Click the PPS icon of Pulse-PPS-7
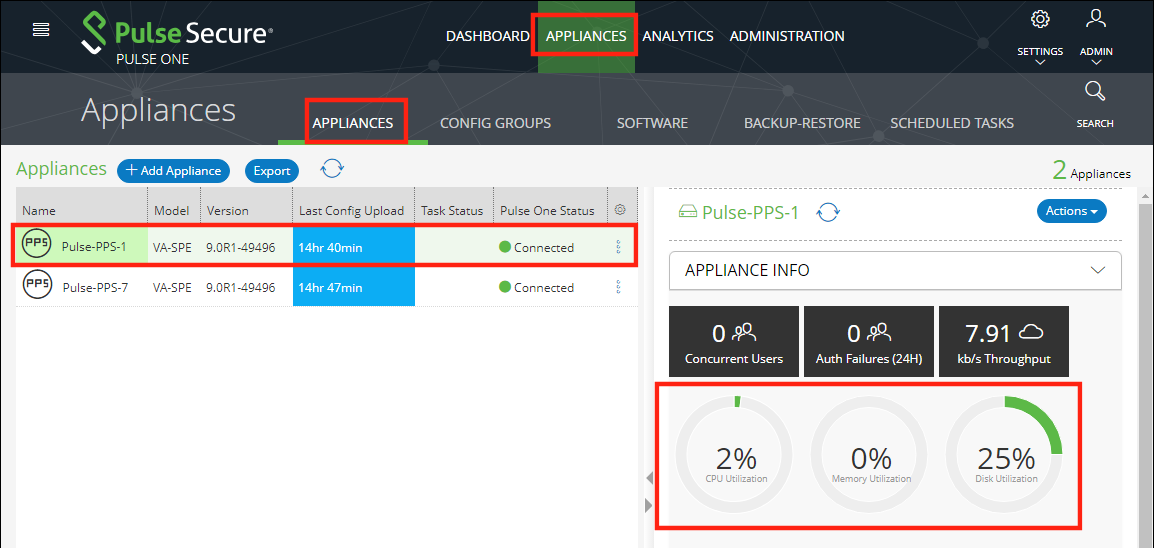This screenshot has height=548, width=1154. 37,285
